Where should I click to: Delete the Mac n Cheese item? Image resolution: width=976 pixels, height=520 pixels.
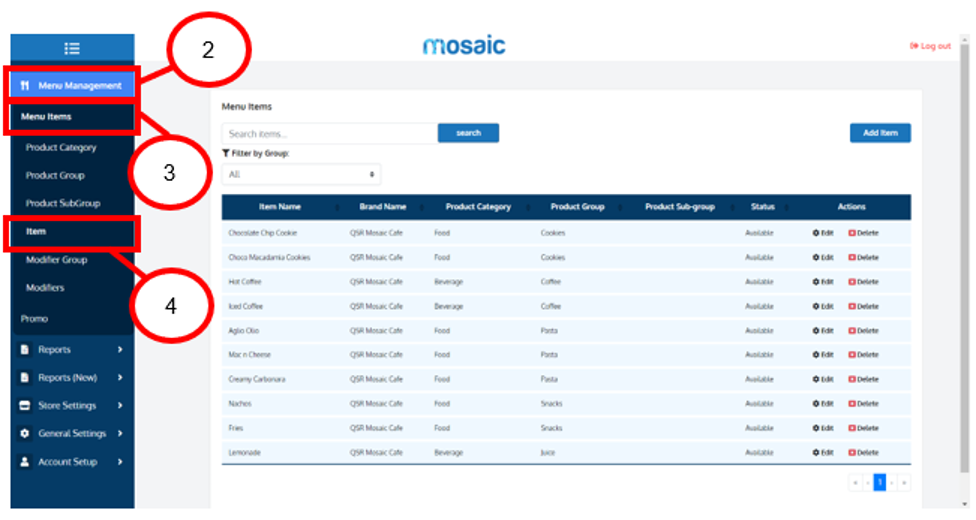(x=863, y=355)
